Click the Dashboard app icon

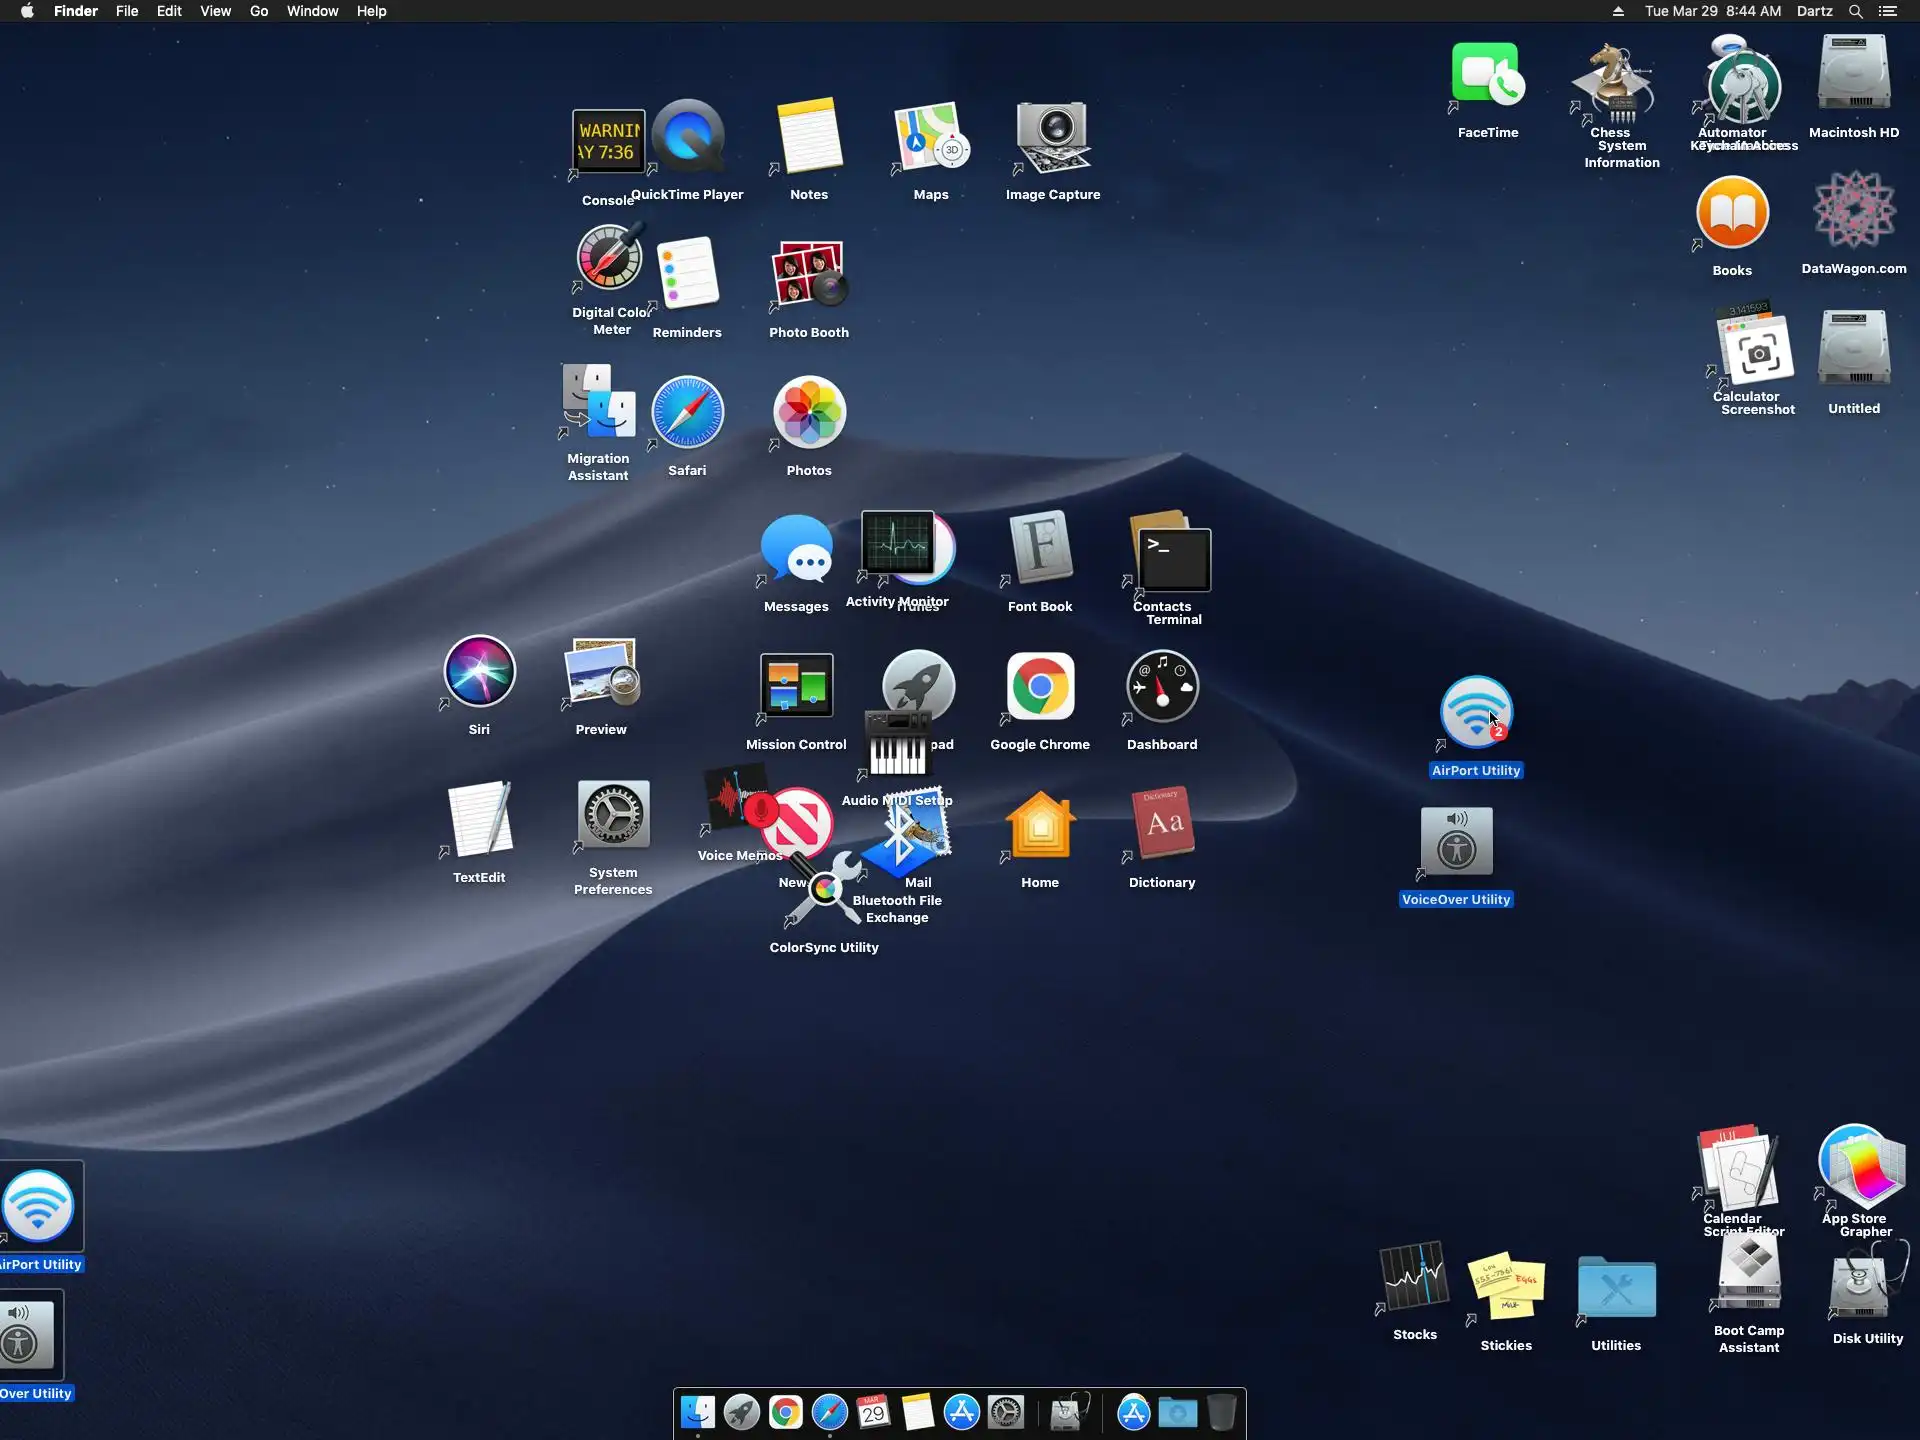pyautogui.click(x=1162, y=688)
